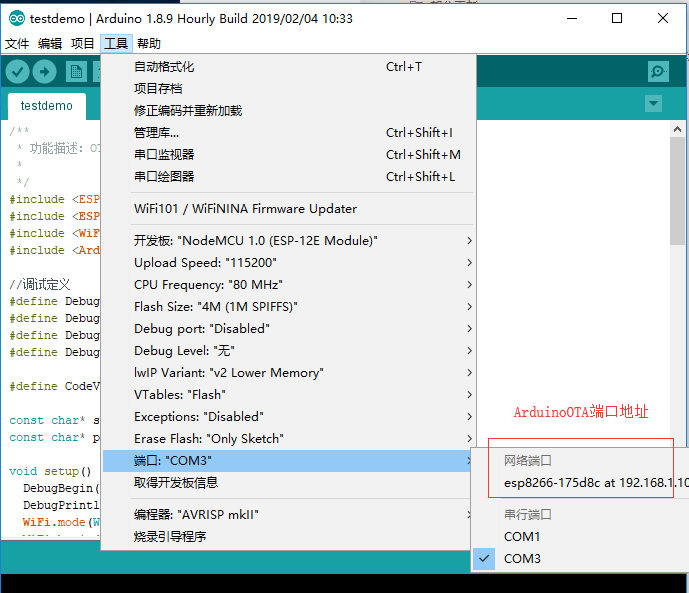The height and width of the screenshot is (593, 689).
Task: Expand the Upload Speed submenu
Action: pos(288,263)
